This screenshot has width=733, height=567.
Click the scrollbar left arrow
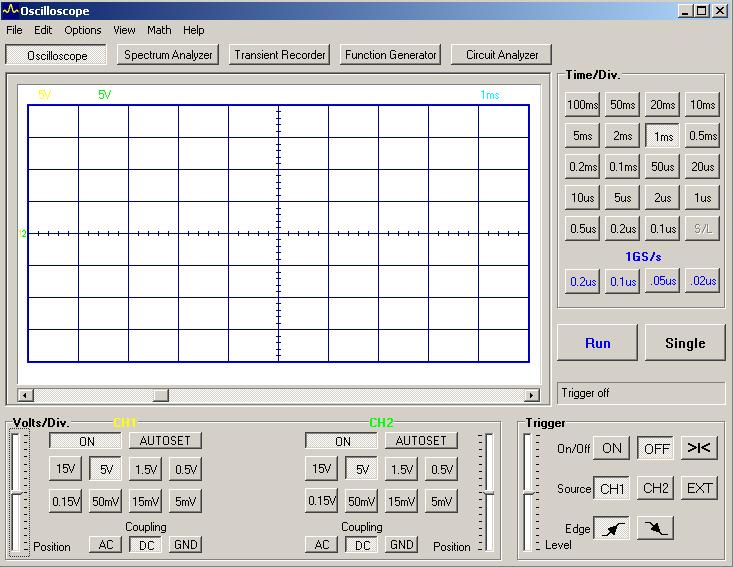coord(25,395)
